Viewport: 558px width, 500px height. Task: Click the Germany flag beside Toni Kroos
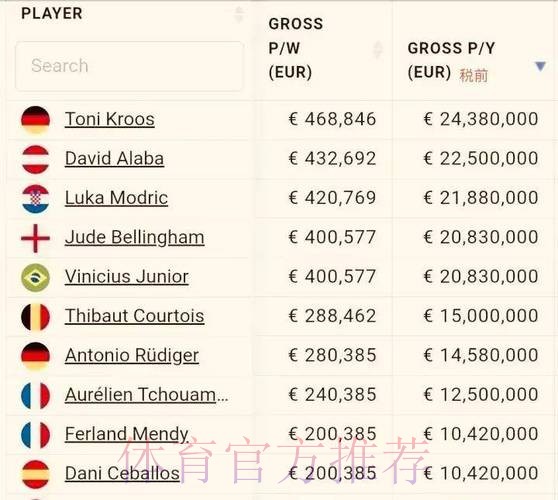[35, 120]
